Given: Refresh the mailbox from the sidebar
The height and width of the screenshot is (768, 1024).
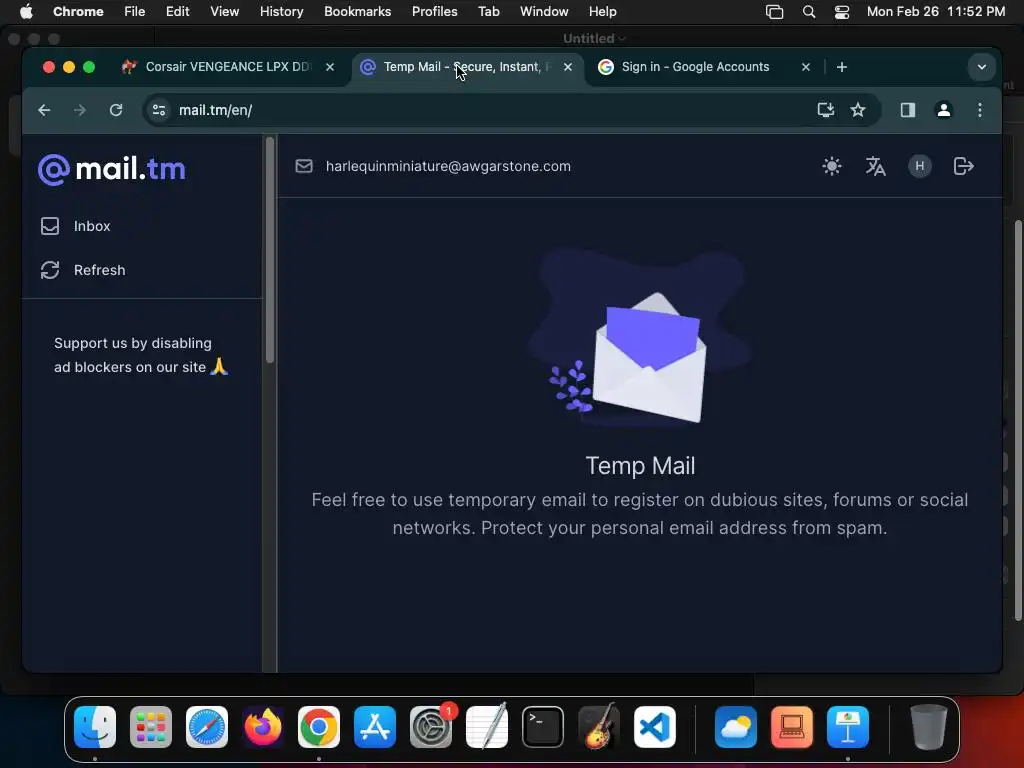Looking at the screenshot, I should pyautogui.click(x=83, y=270).
